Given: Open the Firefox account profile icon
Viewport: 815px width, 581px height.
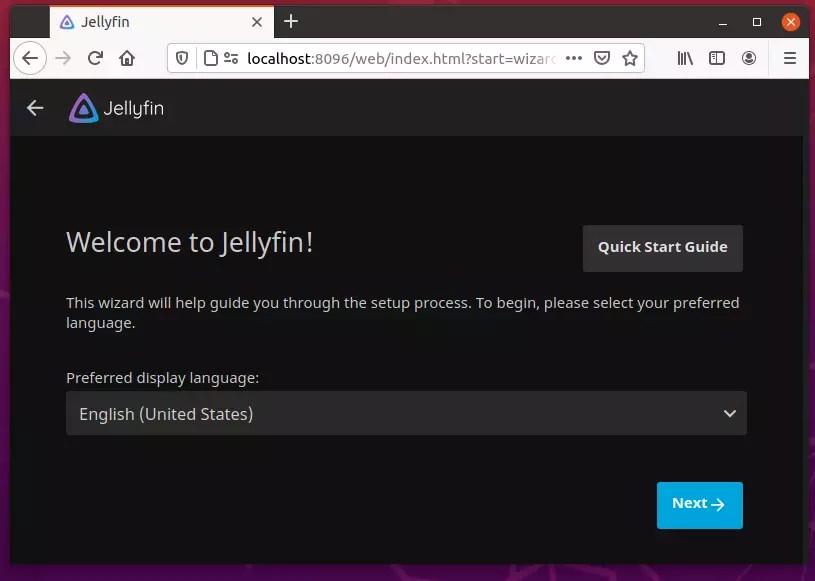Looking at the screenshot, I should [x=749, y=58].
